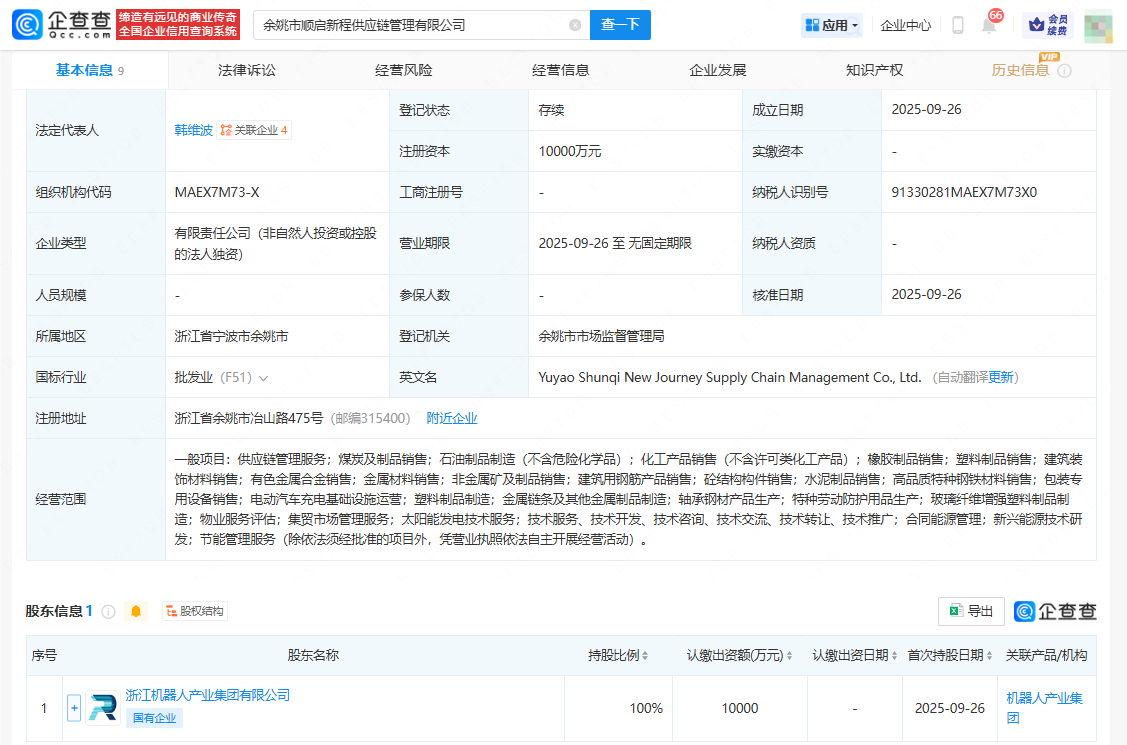Click the user avatar in the header
The height and width of the screenshot is (745, 1127).
coord(1098,25)
